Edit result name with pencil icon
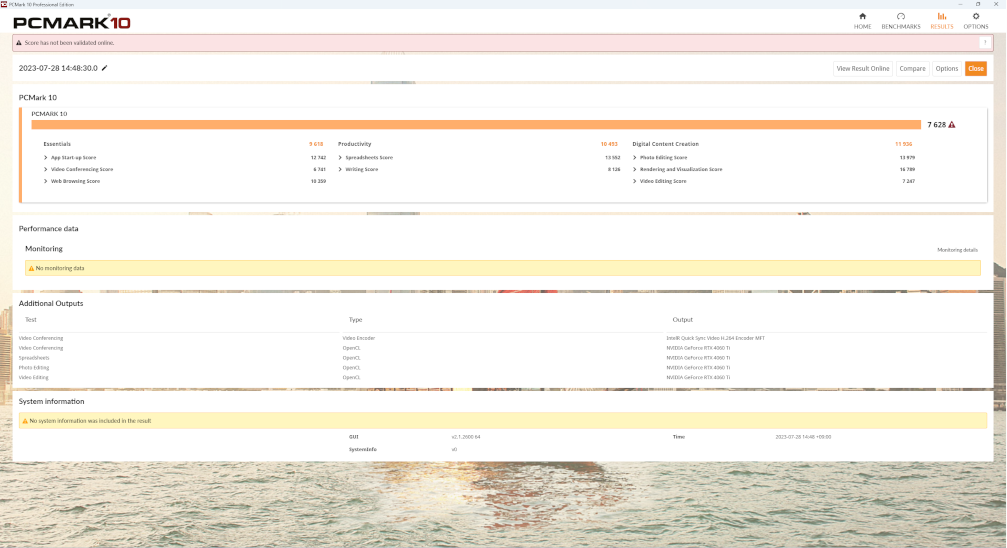The width and height of the screenshot is (1007, 548). coord(105,68)
